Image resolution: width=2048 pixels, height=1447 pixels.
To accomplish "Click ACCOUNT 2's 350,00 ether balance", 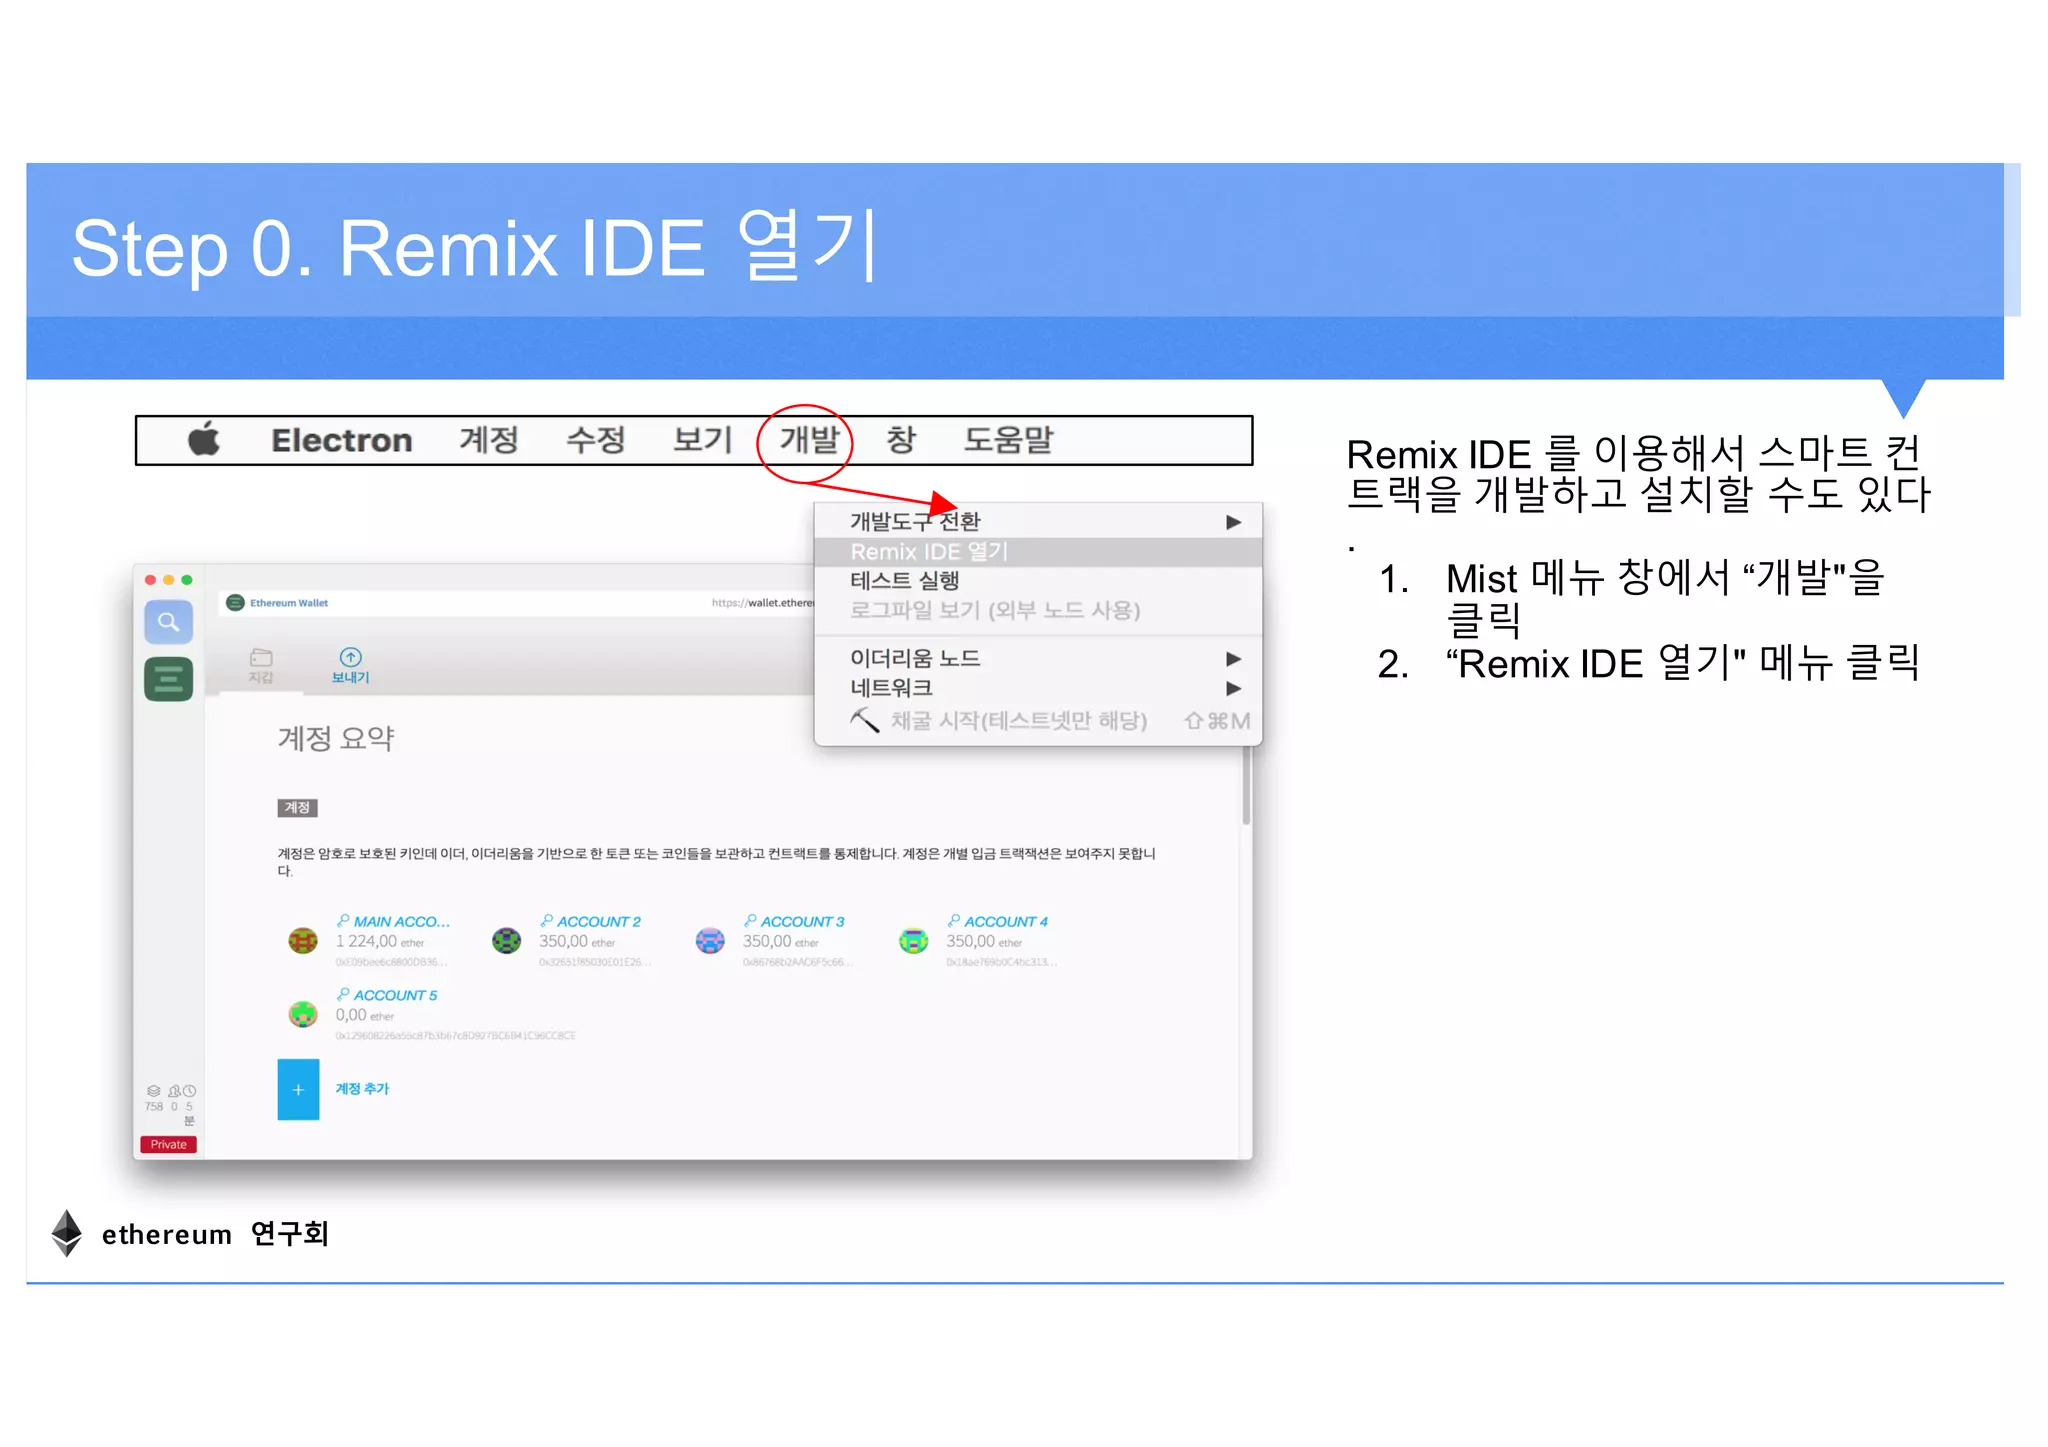I will tap(577, 942).
